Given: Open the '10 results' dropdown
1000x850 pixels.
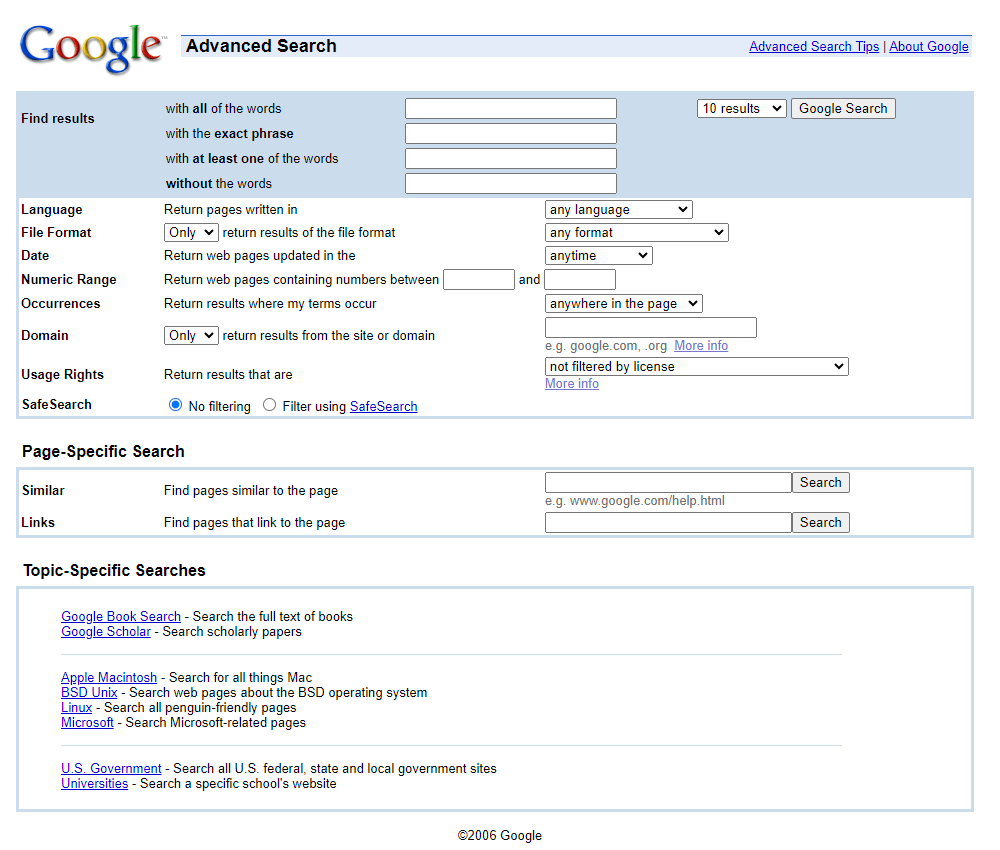Looking at the screenshot, I should (742, 108).
